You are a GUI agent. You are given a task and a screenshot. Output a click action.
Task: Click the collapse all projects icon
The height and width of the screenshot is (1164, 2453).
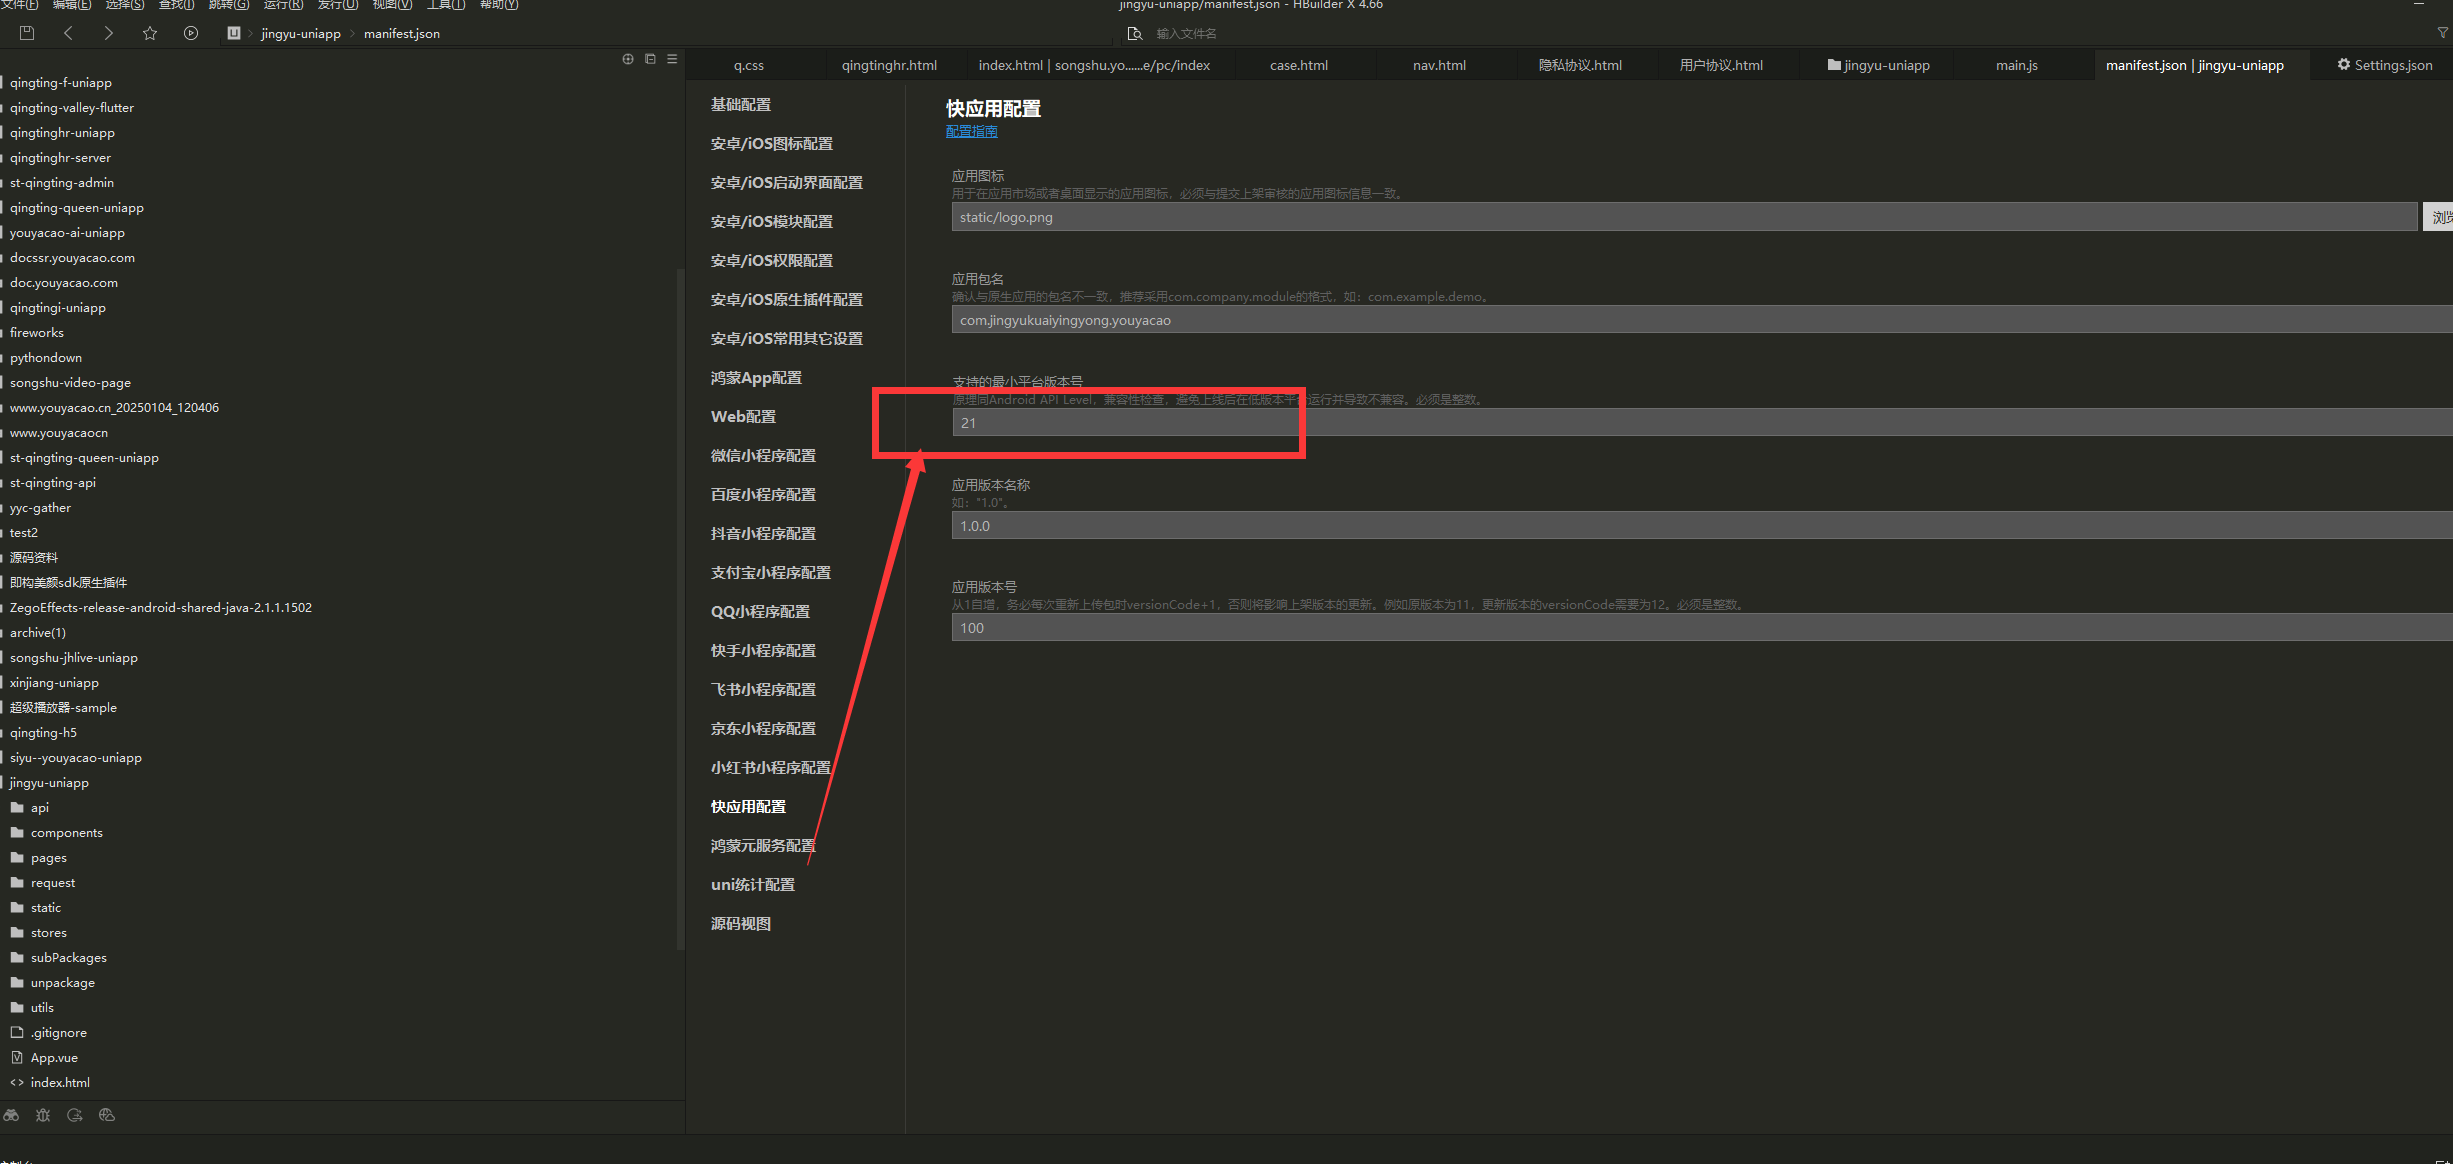coord(650,59)
